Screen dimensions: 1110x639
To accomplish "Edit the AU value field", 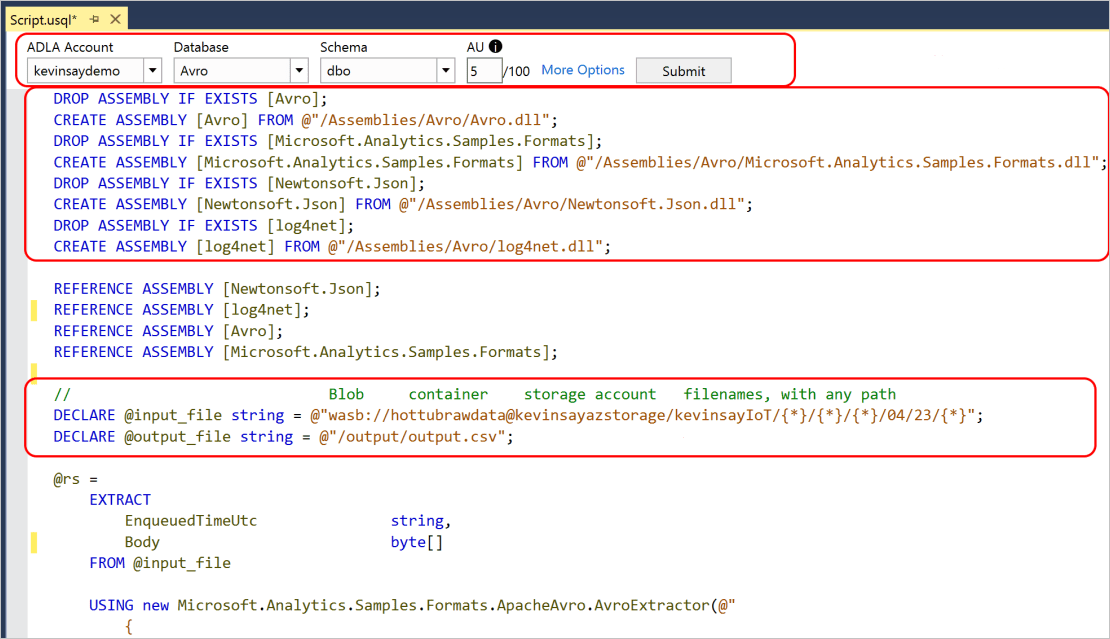I will (483, 69).
